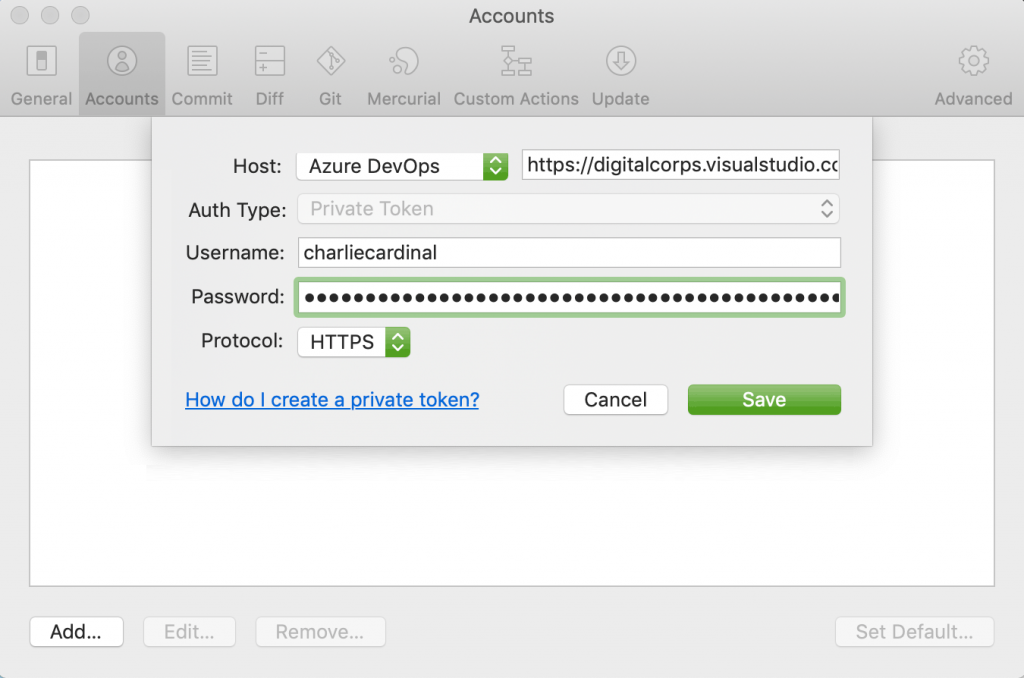
Task: Open the Auth Type dropdown
Action: tap(568, 209)
